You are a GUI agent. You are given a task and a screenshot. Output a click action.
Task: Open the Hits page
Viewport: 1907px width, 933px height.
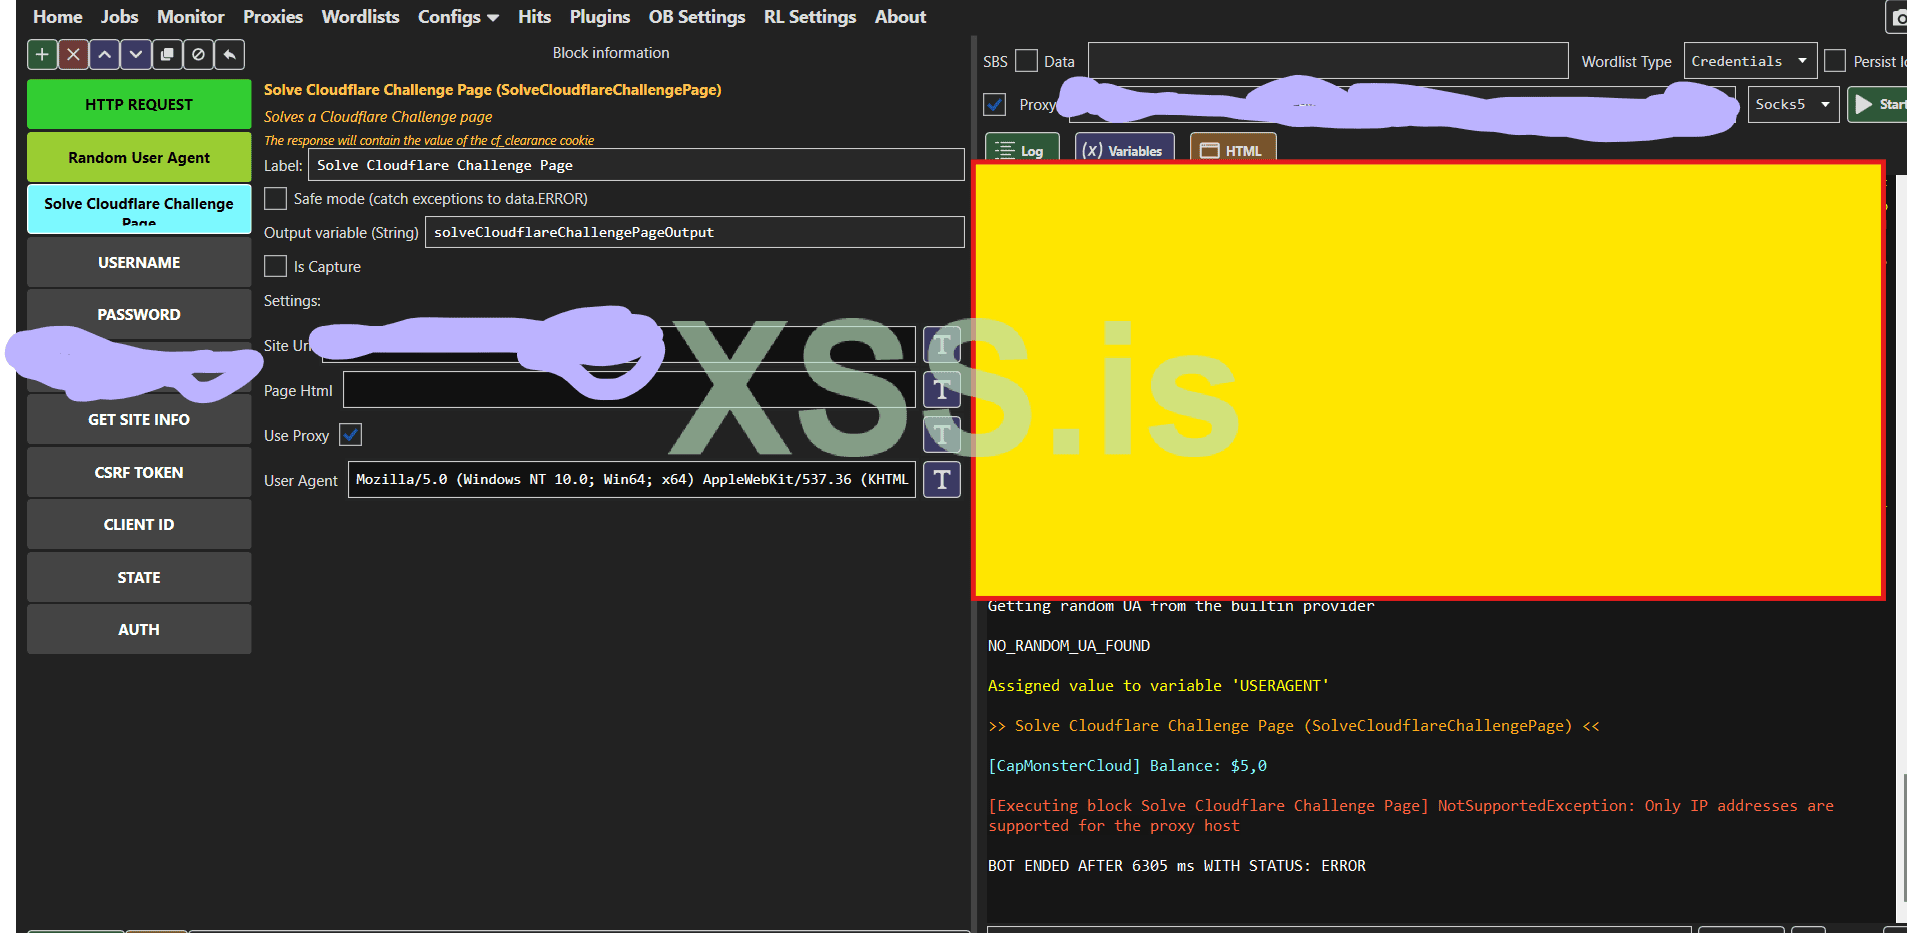(x=534, y=17)
